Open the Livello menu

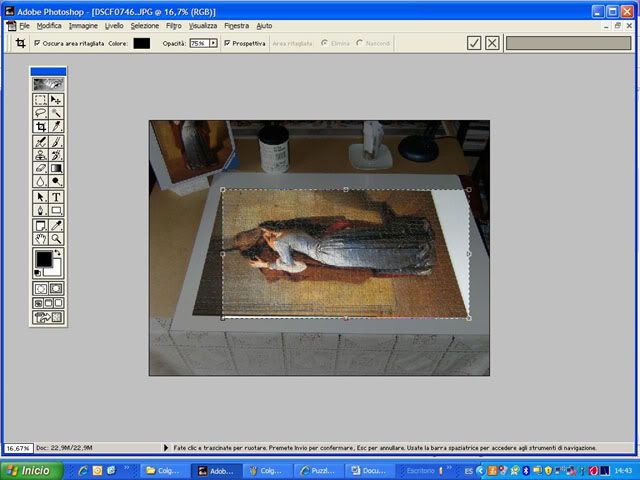click(x=114, y=26)
